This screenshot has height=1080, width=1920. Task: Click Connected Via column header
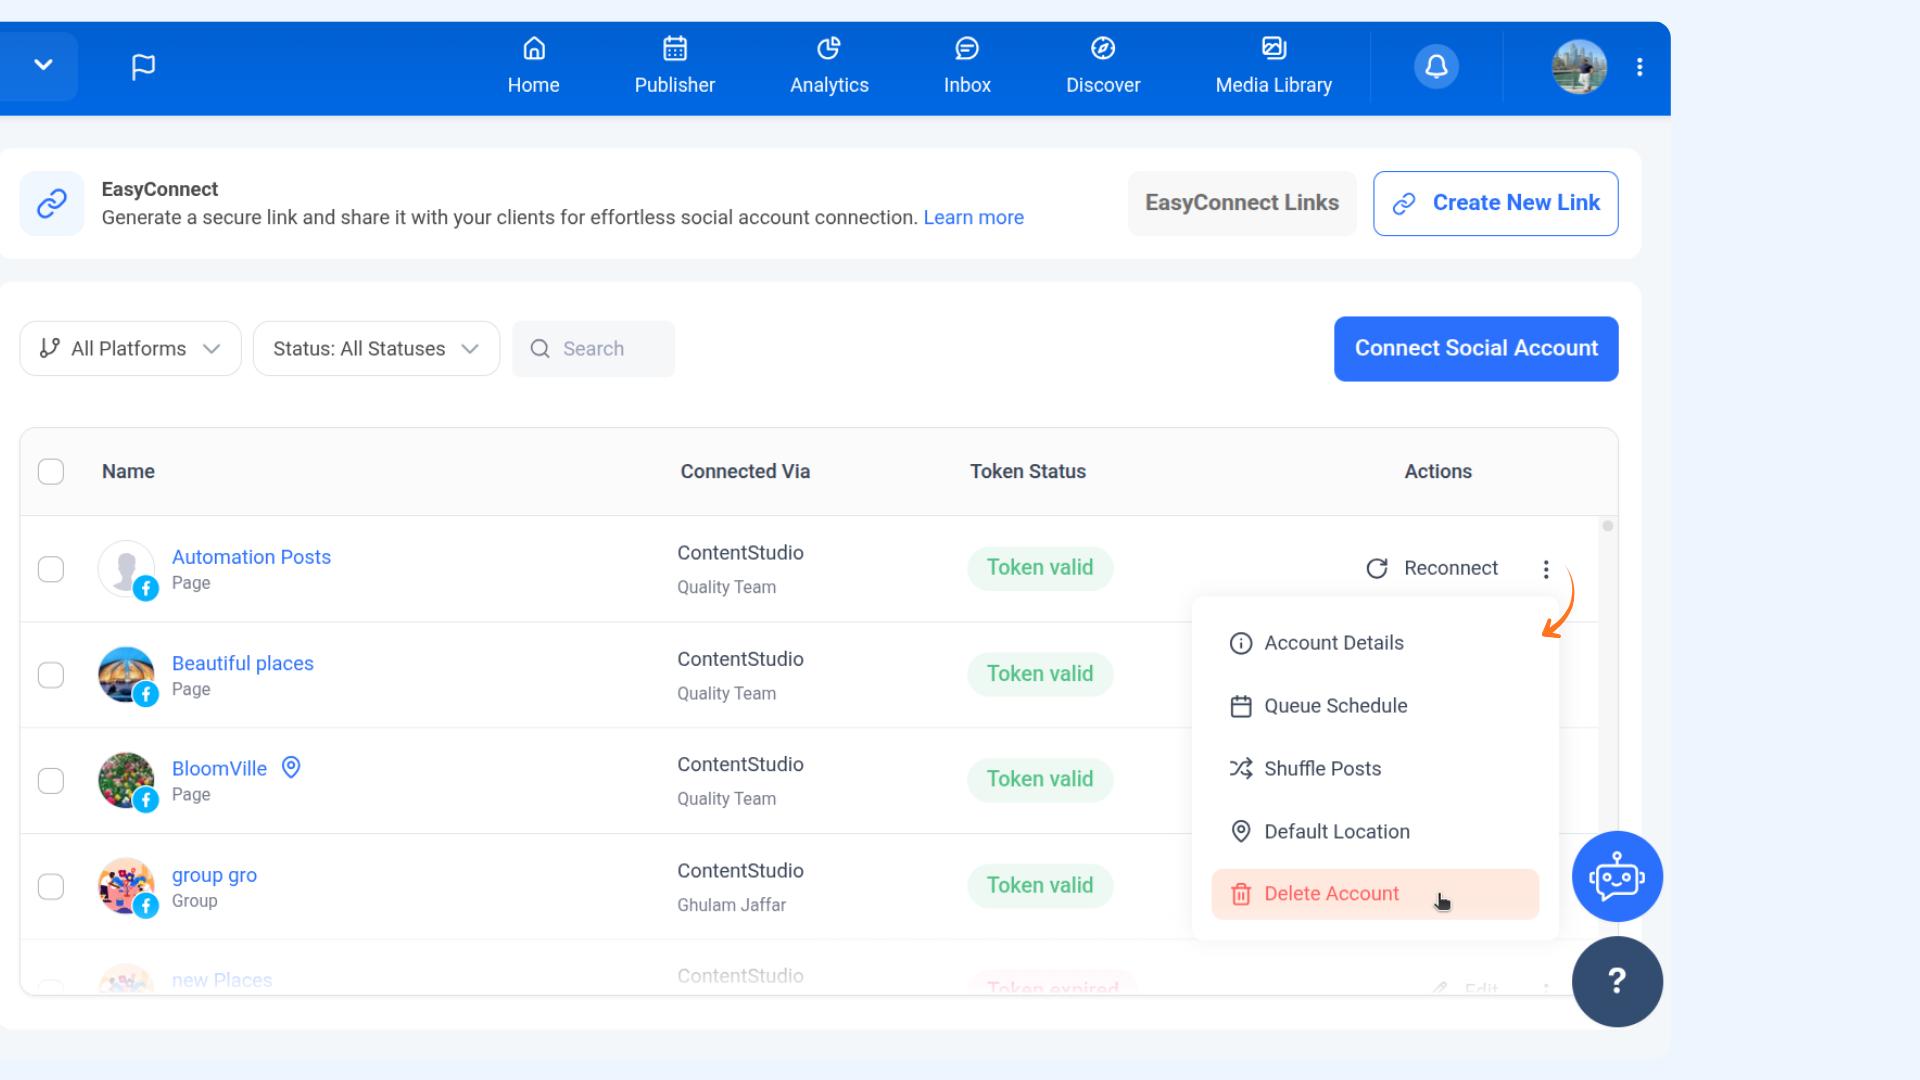pos(745,472)
